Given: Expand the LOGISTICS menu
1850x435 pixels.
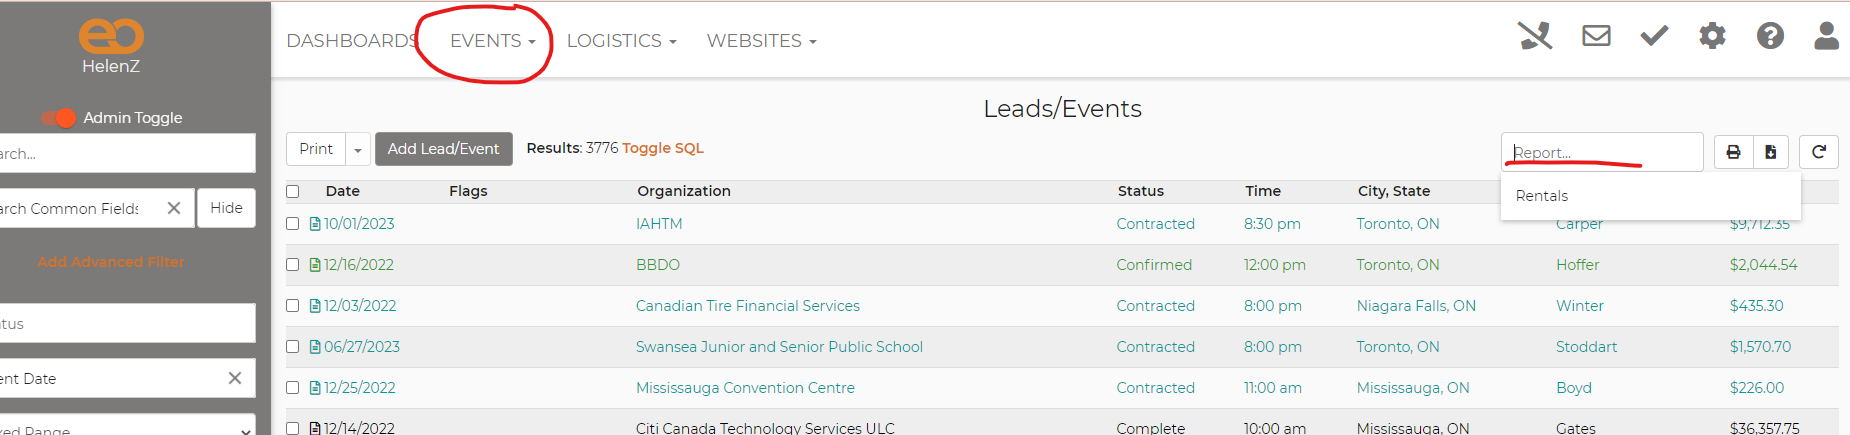Looking at the screenshot, I should 621,41.
